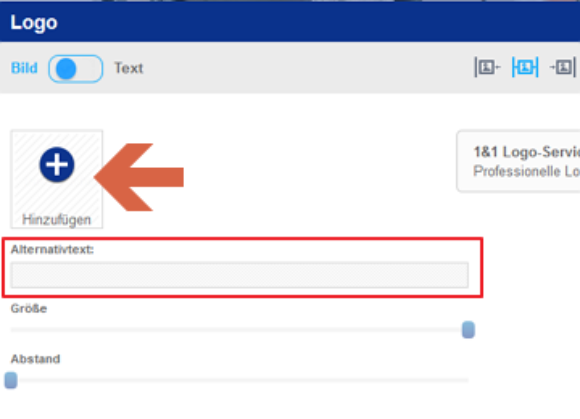This screenshot has width=580, height=419.
Task: Focus the Alternativtext input field
Action: pyautogui.click(x=239, y=275)
